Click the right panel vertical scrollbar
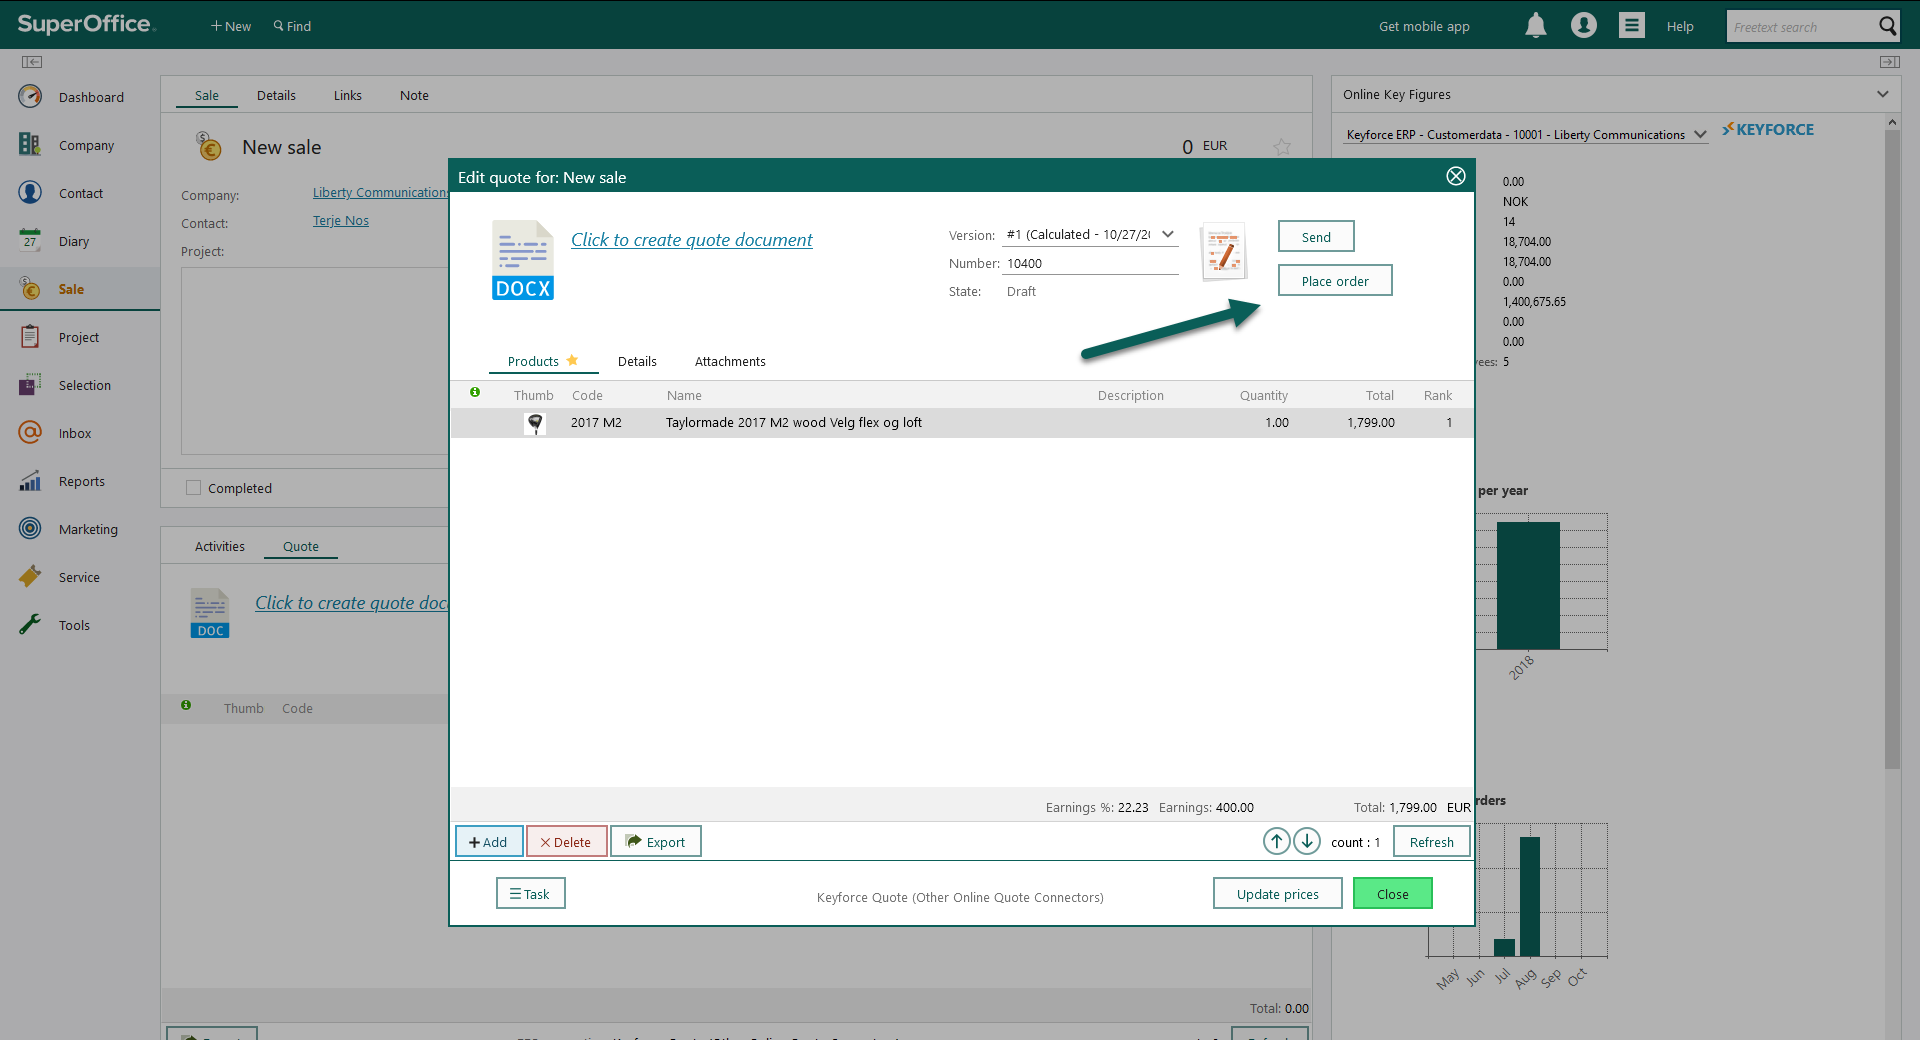 [x=1891, y=450]
